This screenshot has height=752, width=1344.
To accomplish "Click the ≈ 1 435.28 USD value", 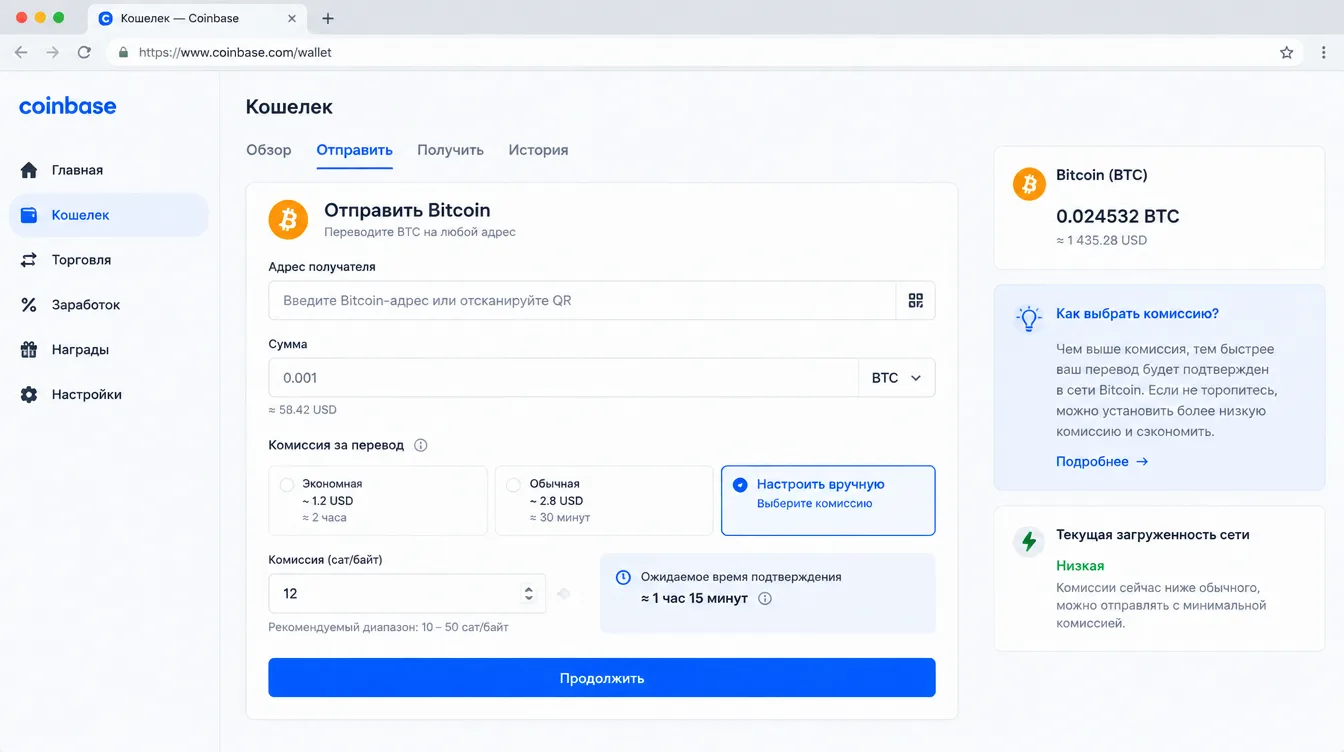I will tap(1102, 240).
